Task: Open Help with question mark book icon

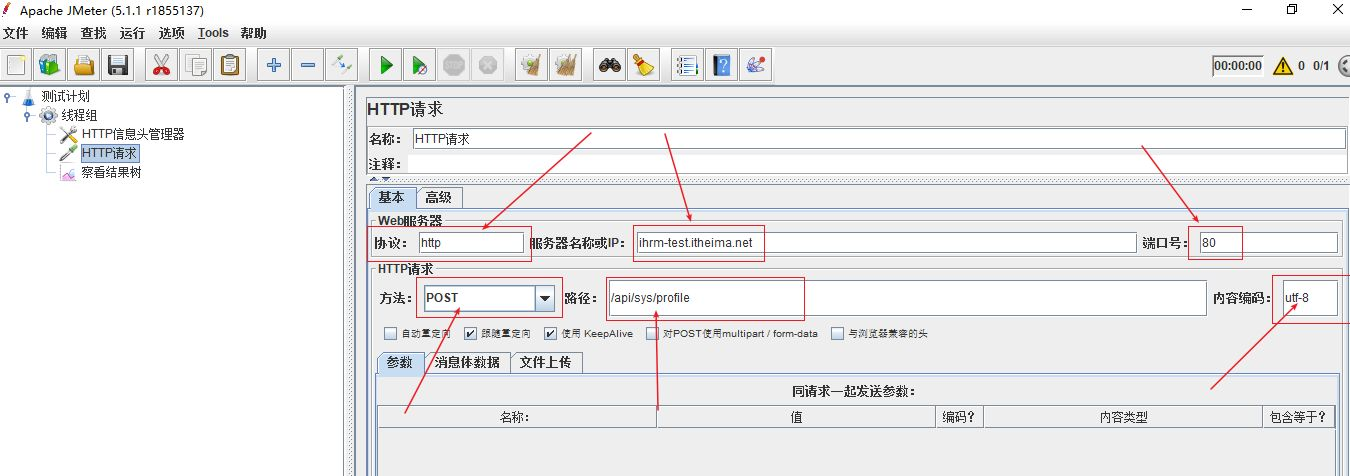Action: pyautogui.click(x=722, y=66)
